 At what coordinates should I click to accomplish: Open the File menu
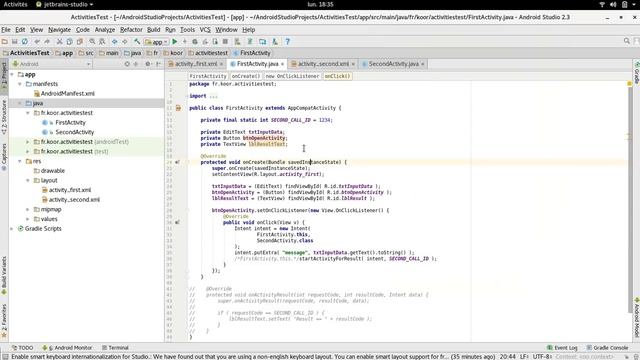click(6, 30)
